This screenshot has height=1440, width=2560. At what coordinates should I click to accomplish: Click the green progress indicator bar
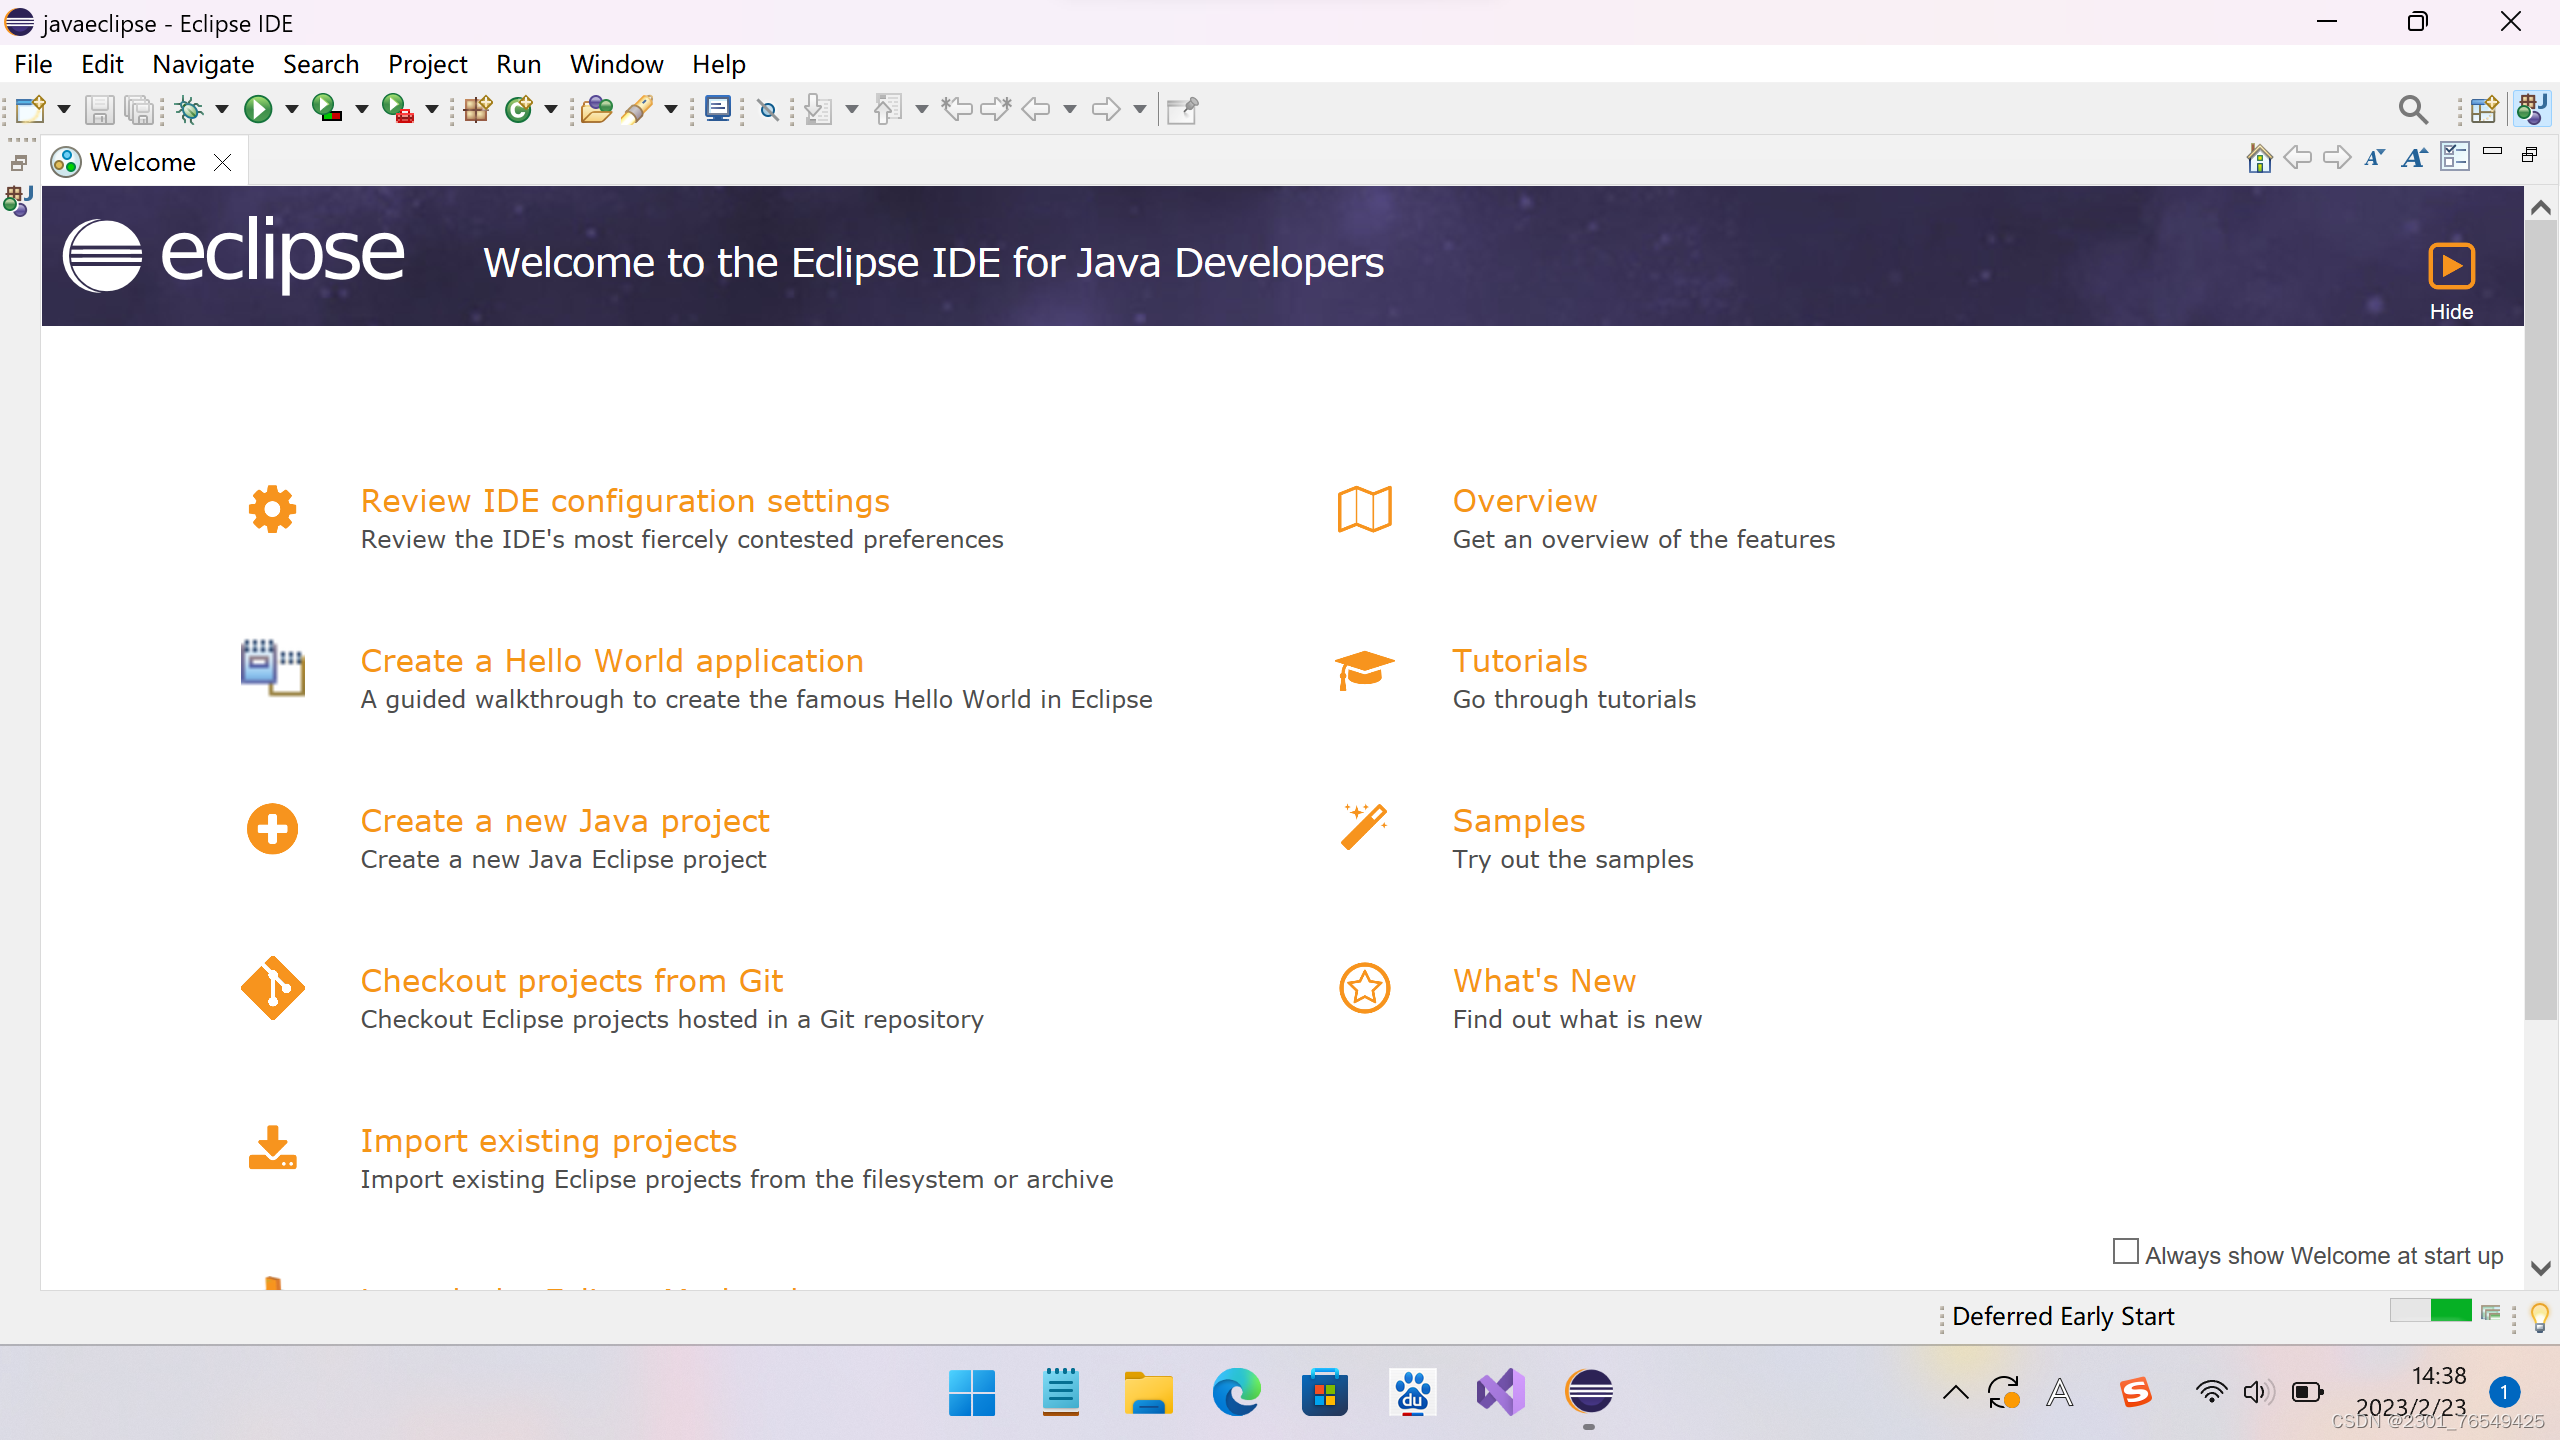point(2450,1311)
